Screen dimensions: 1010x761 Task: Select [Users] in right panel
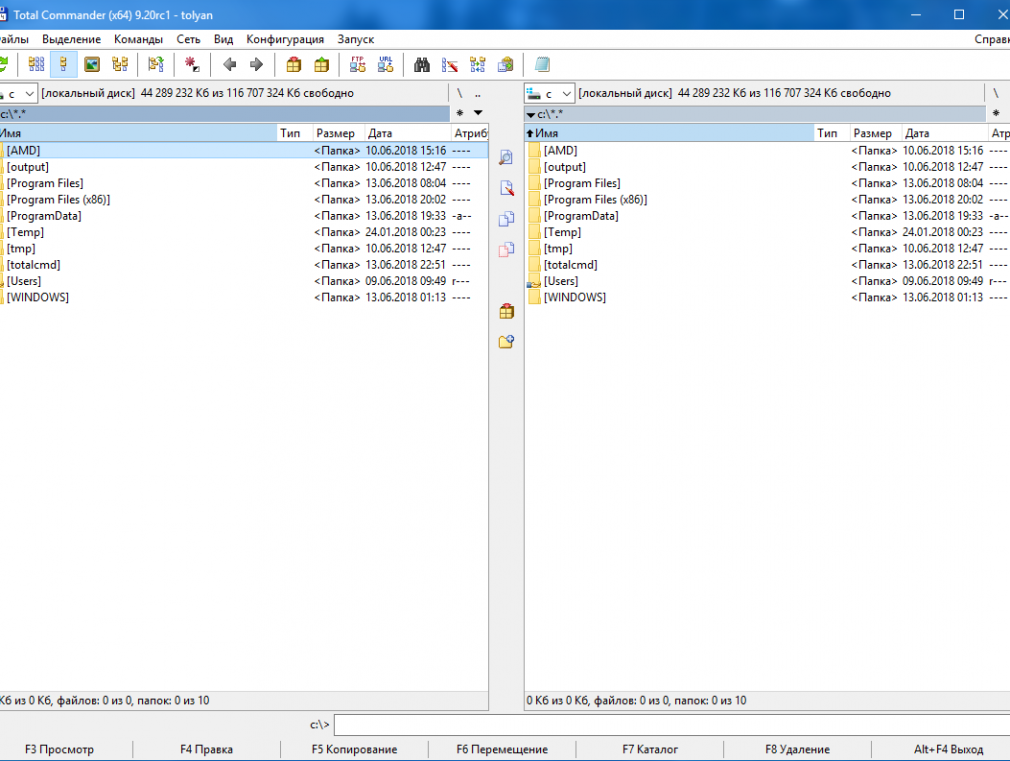(767, 281)
